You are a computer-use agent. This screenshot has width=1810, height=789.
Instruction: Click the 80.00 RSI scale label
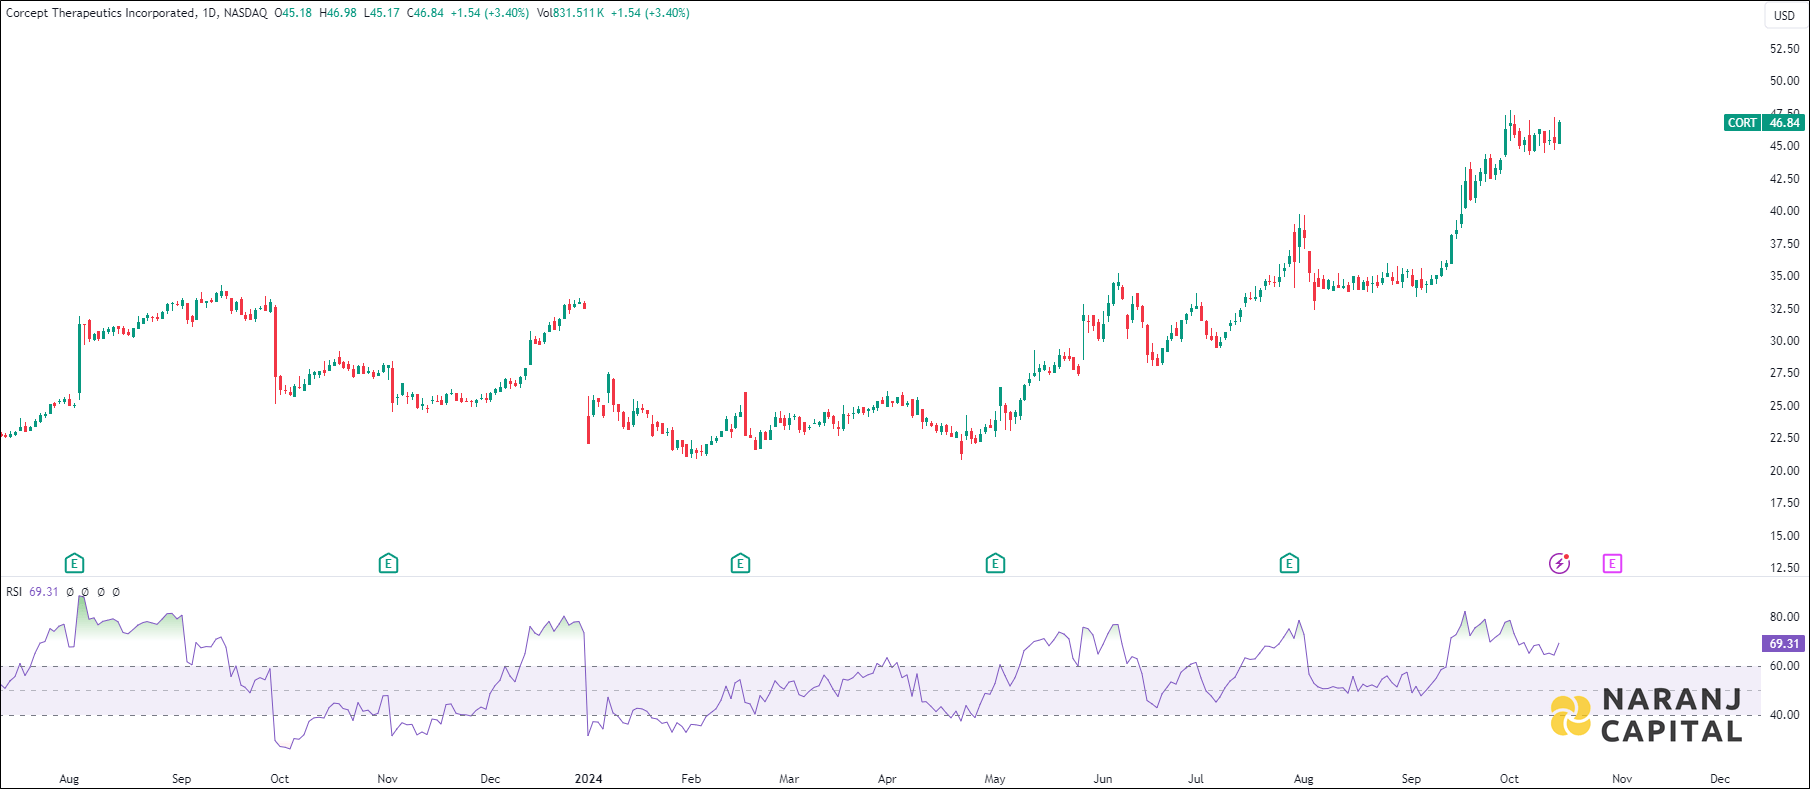click(x=1784, y=617)
